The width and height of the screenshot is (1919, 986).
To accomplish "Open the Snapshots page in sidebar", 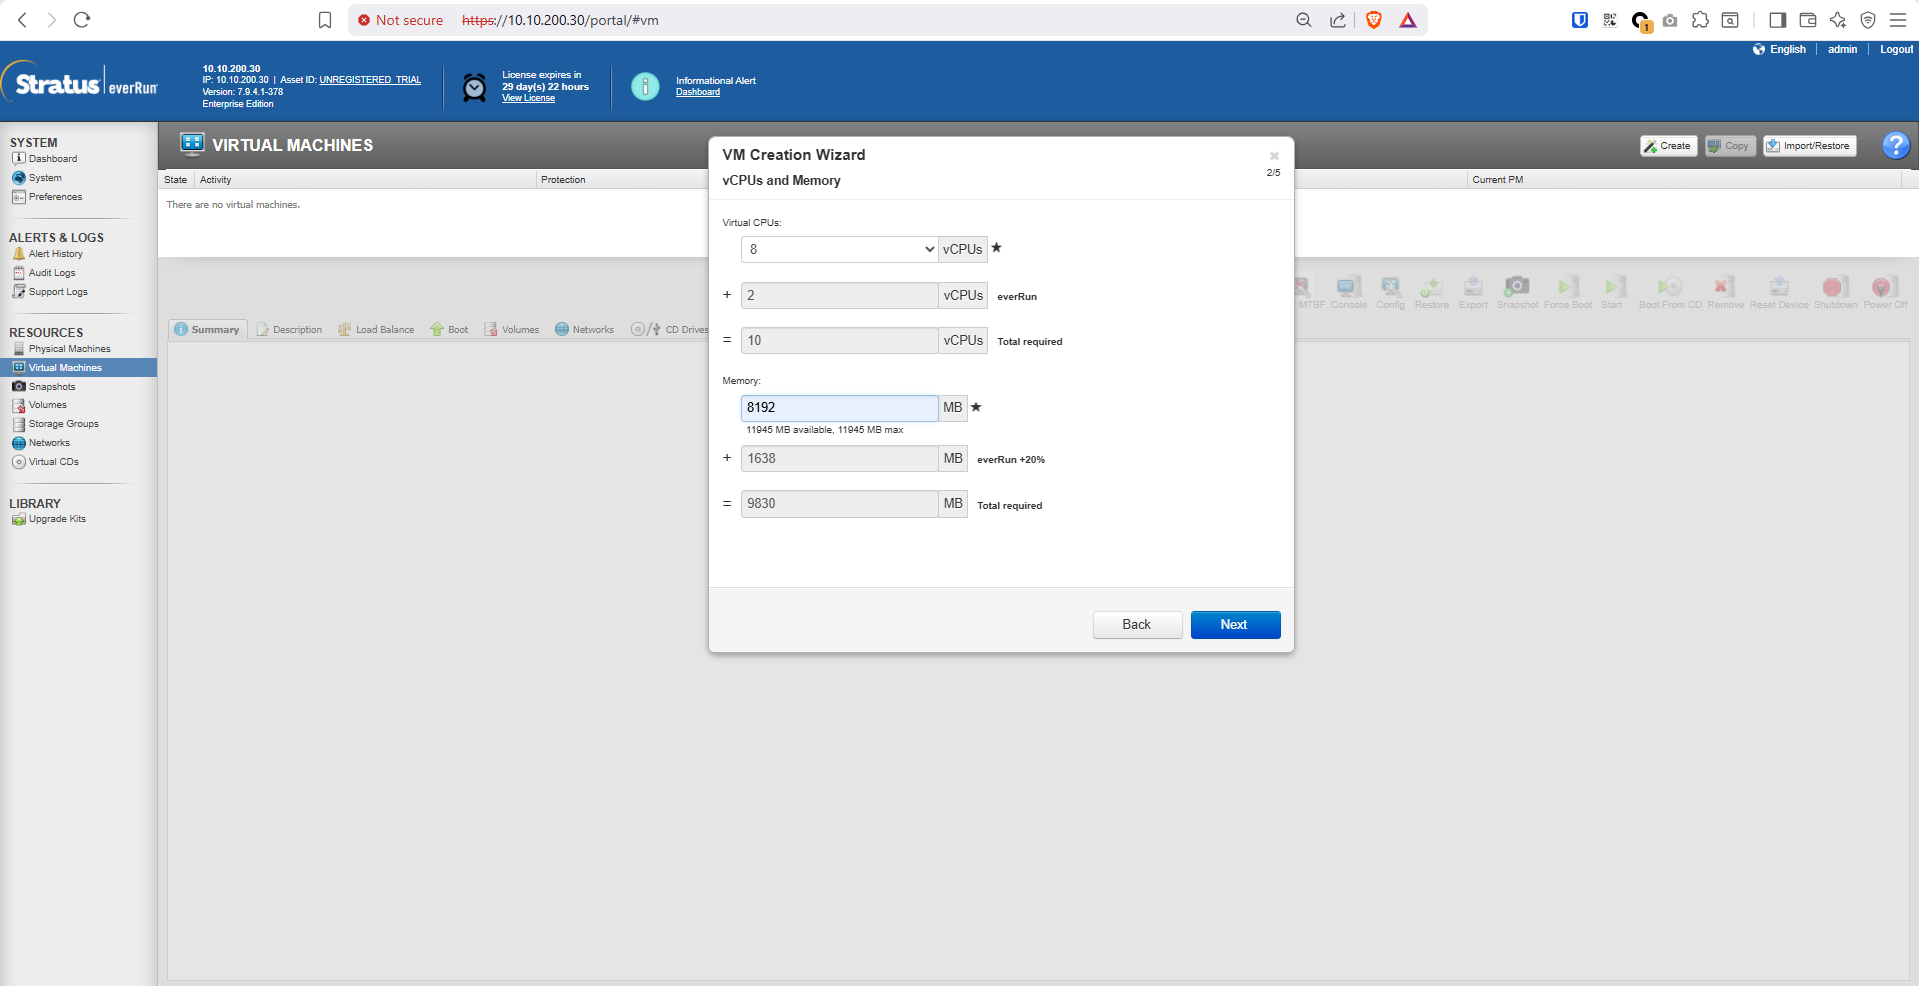I will tap(52, 387).
